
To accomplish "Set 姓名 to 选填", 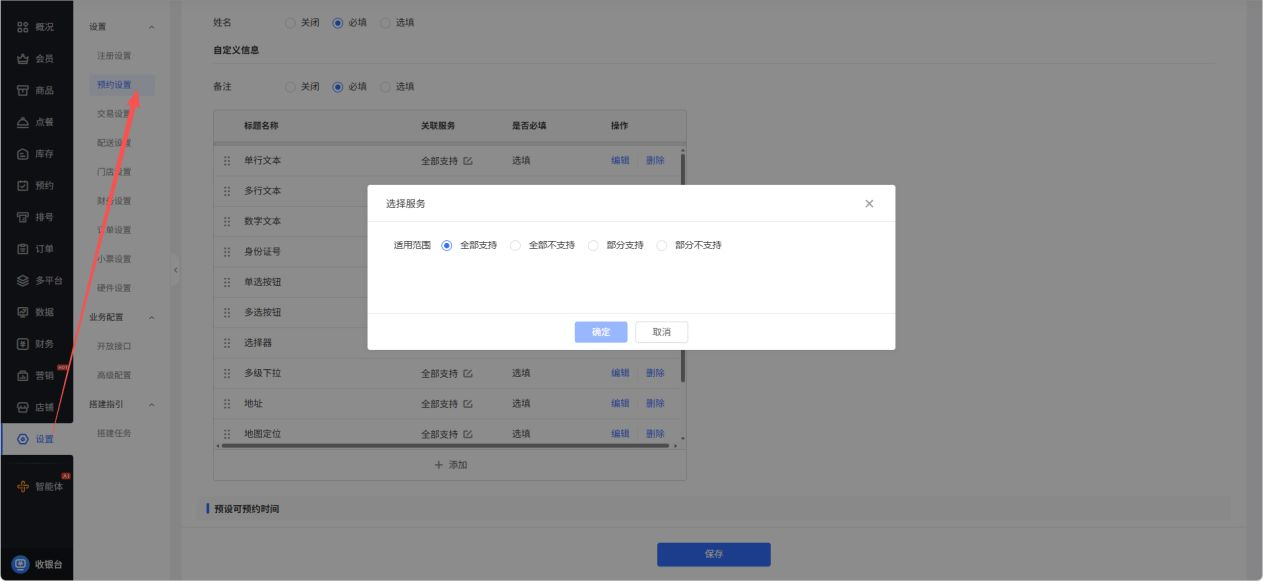I will click(385, 22).
